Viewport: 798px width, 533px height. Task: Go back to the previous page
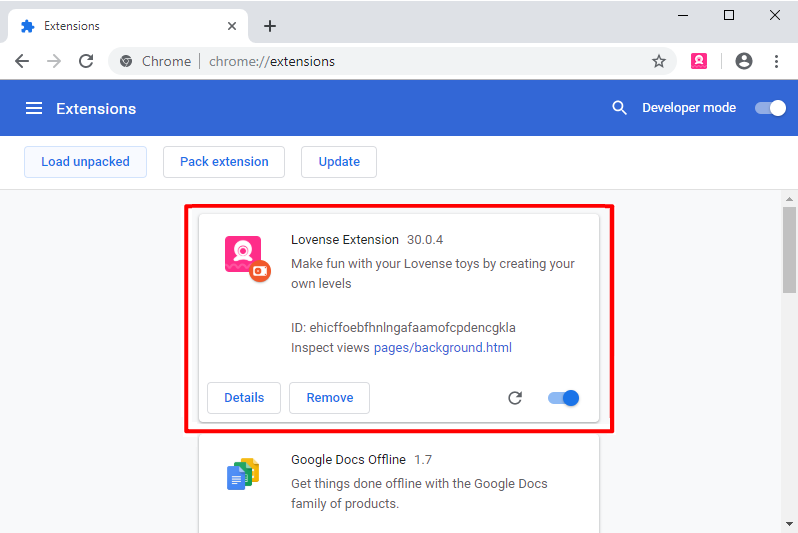pos(22,61)
